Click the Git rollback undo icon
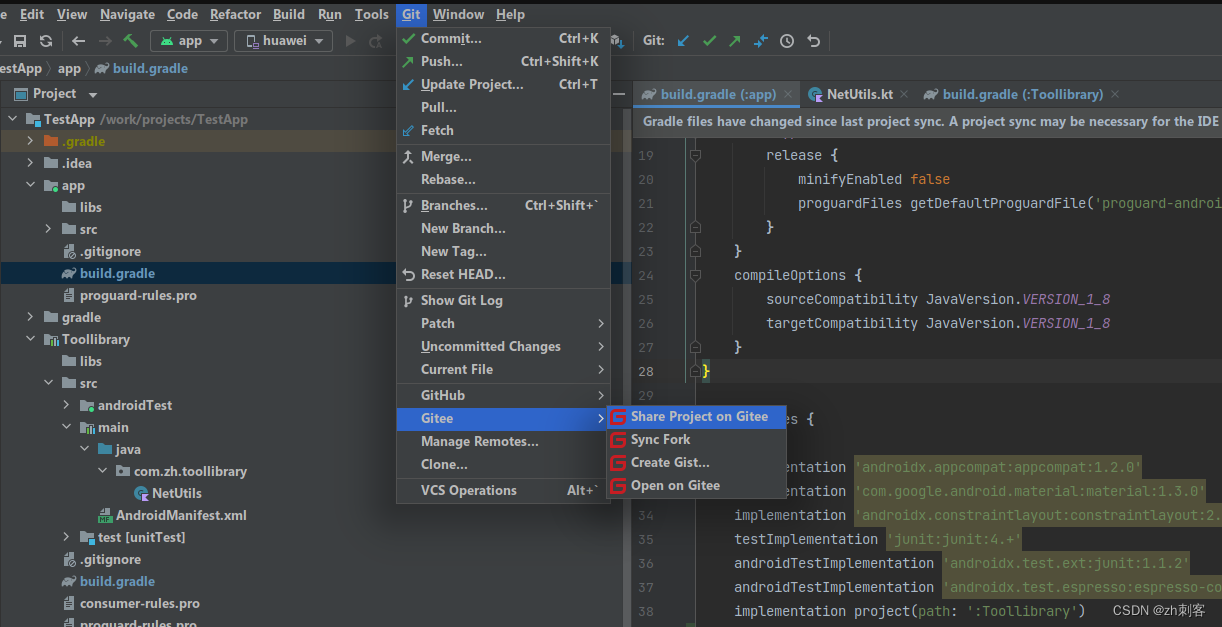Viewport: 1222px width, 627px height. [814, 41]
